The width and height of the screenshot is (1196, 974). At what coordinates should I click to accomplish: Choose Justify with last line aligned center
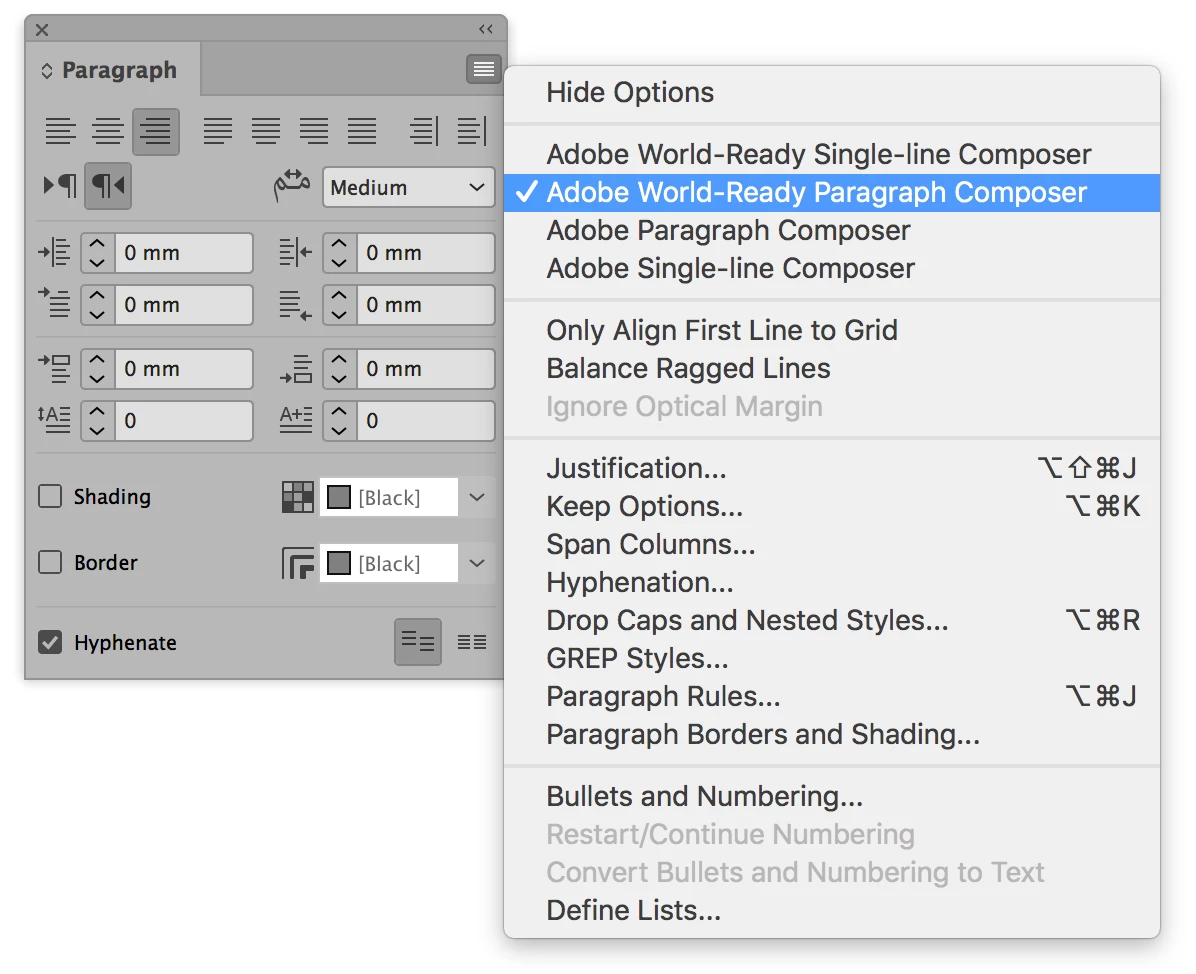[266, 131]
